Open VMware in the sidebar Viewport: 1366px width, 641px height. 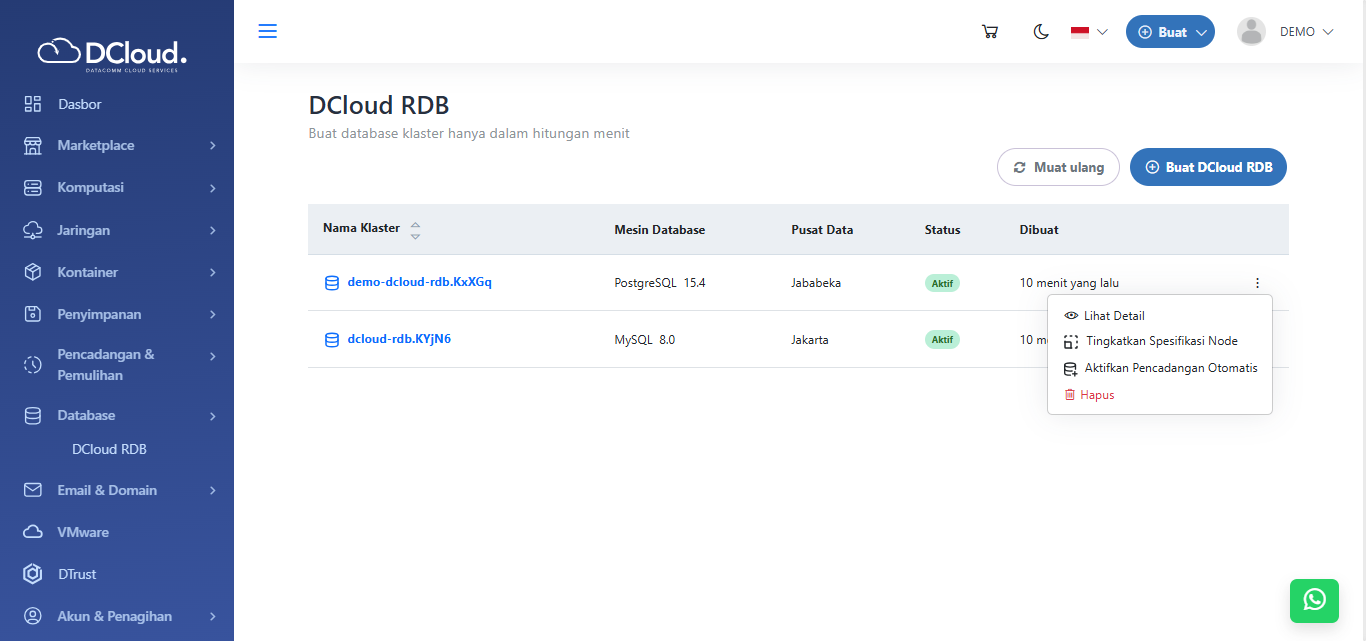pos(83,532)
